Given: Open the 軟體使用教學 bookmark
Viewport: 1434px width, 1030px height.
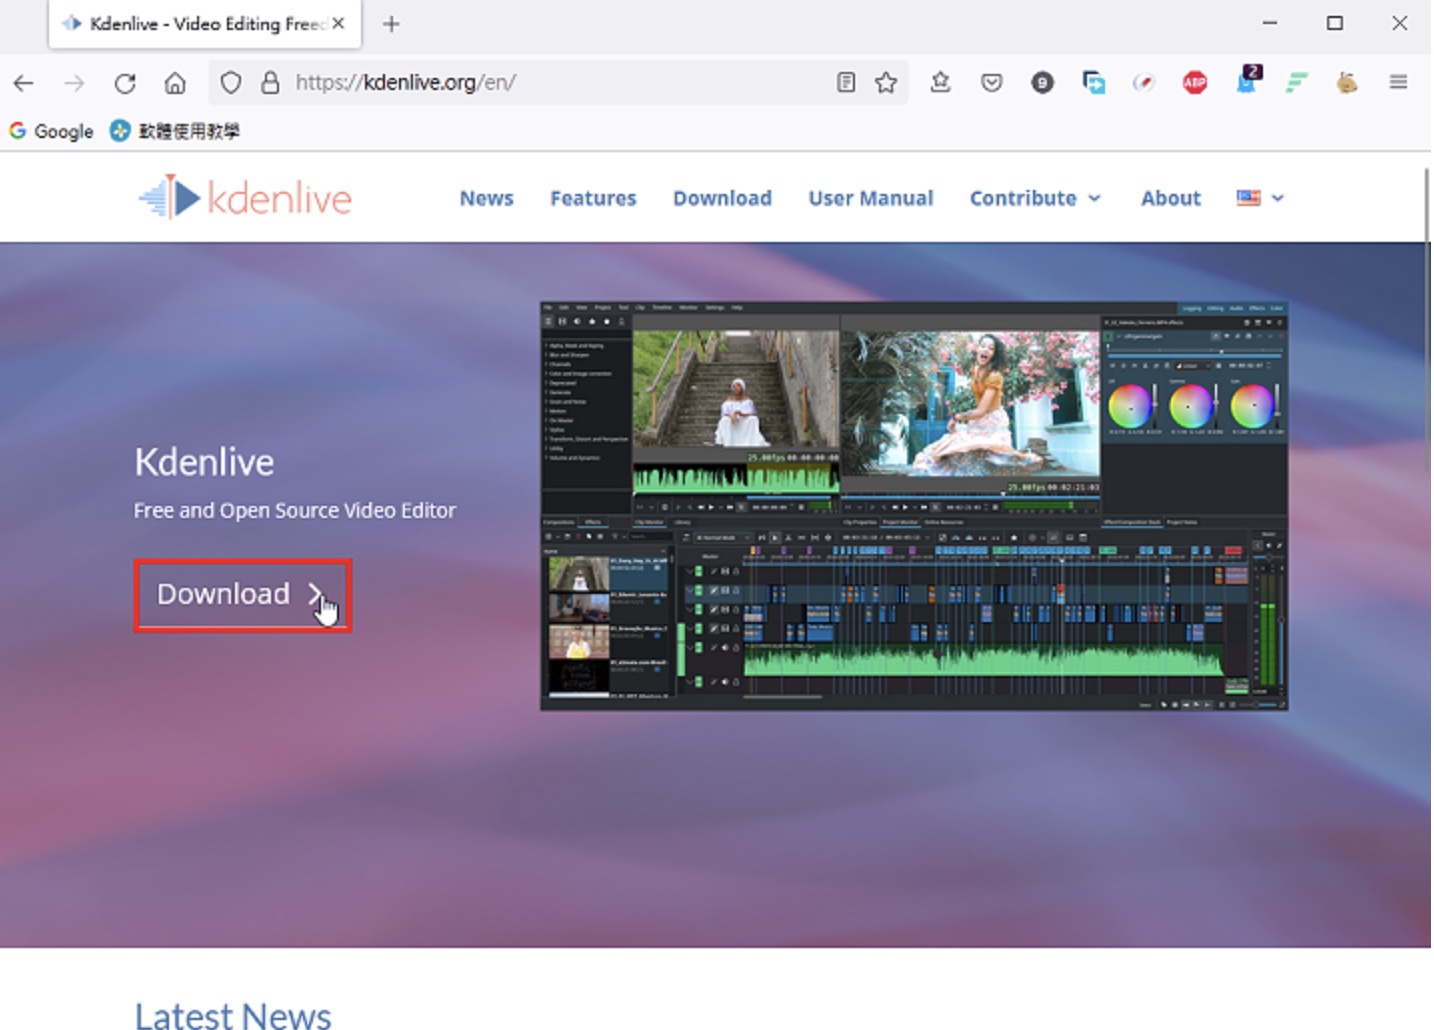Looking at the screenshot, I should pos(175,131).
